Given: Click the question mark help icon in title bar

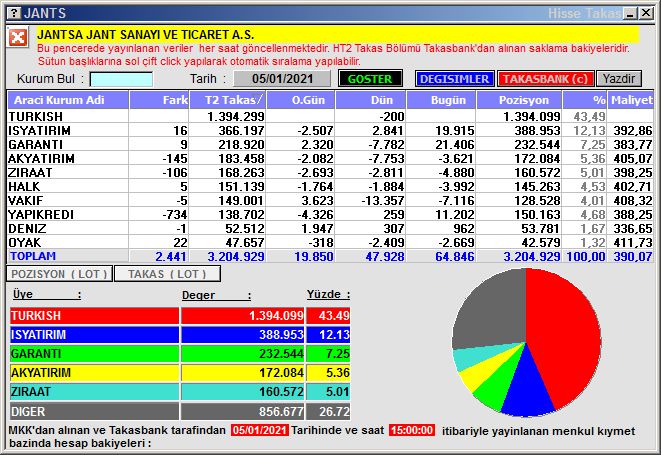Looking at the screenshot, I should tap(14, 13).
